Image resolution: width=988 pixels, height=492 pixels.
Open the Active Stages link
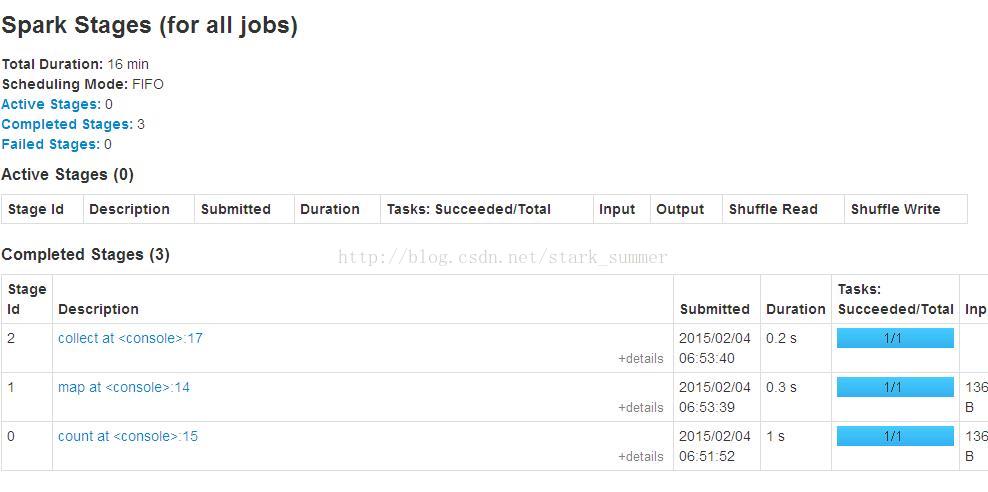pos(51,104)
